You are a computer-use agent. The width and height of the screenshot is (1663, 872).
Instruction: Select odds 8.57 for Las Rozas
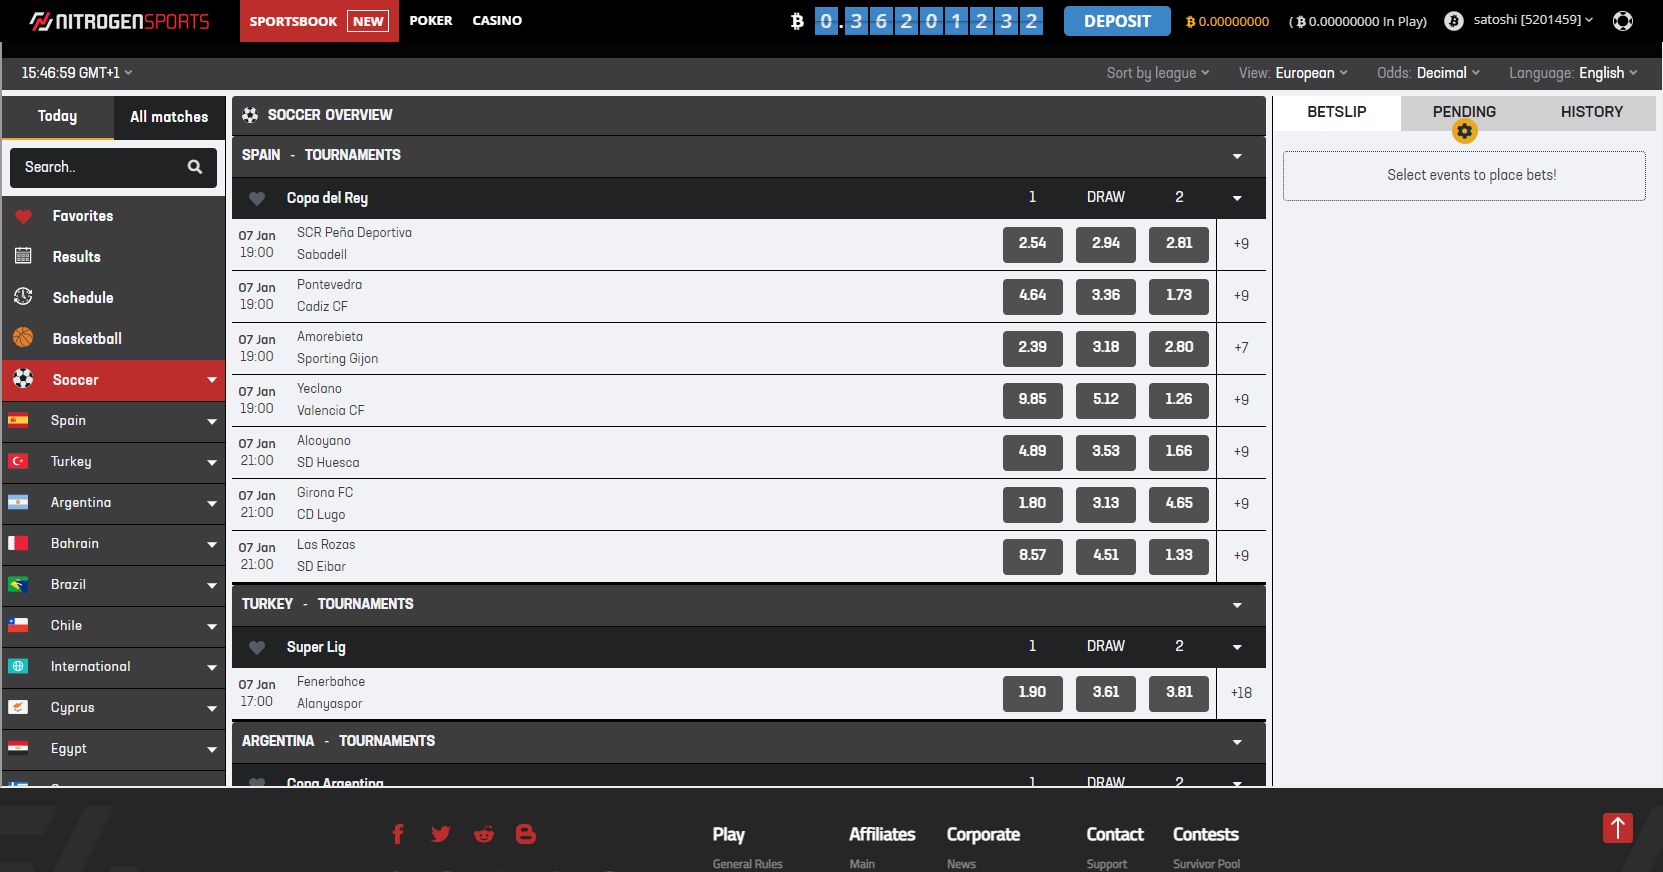pos(1033,556)
